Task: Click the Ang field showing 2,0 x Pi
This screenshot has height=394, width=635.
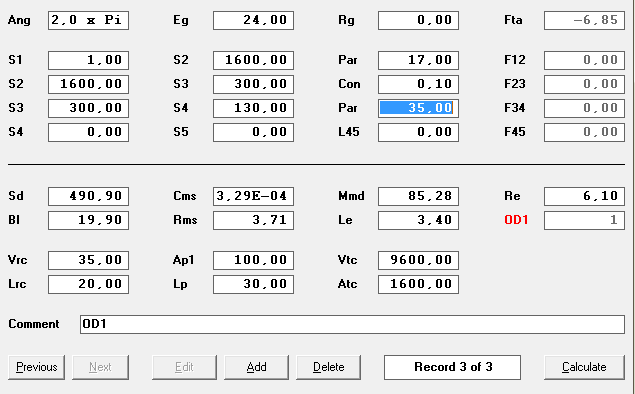Action: [x=88, y=20]
